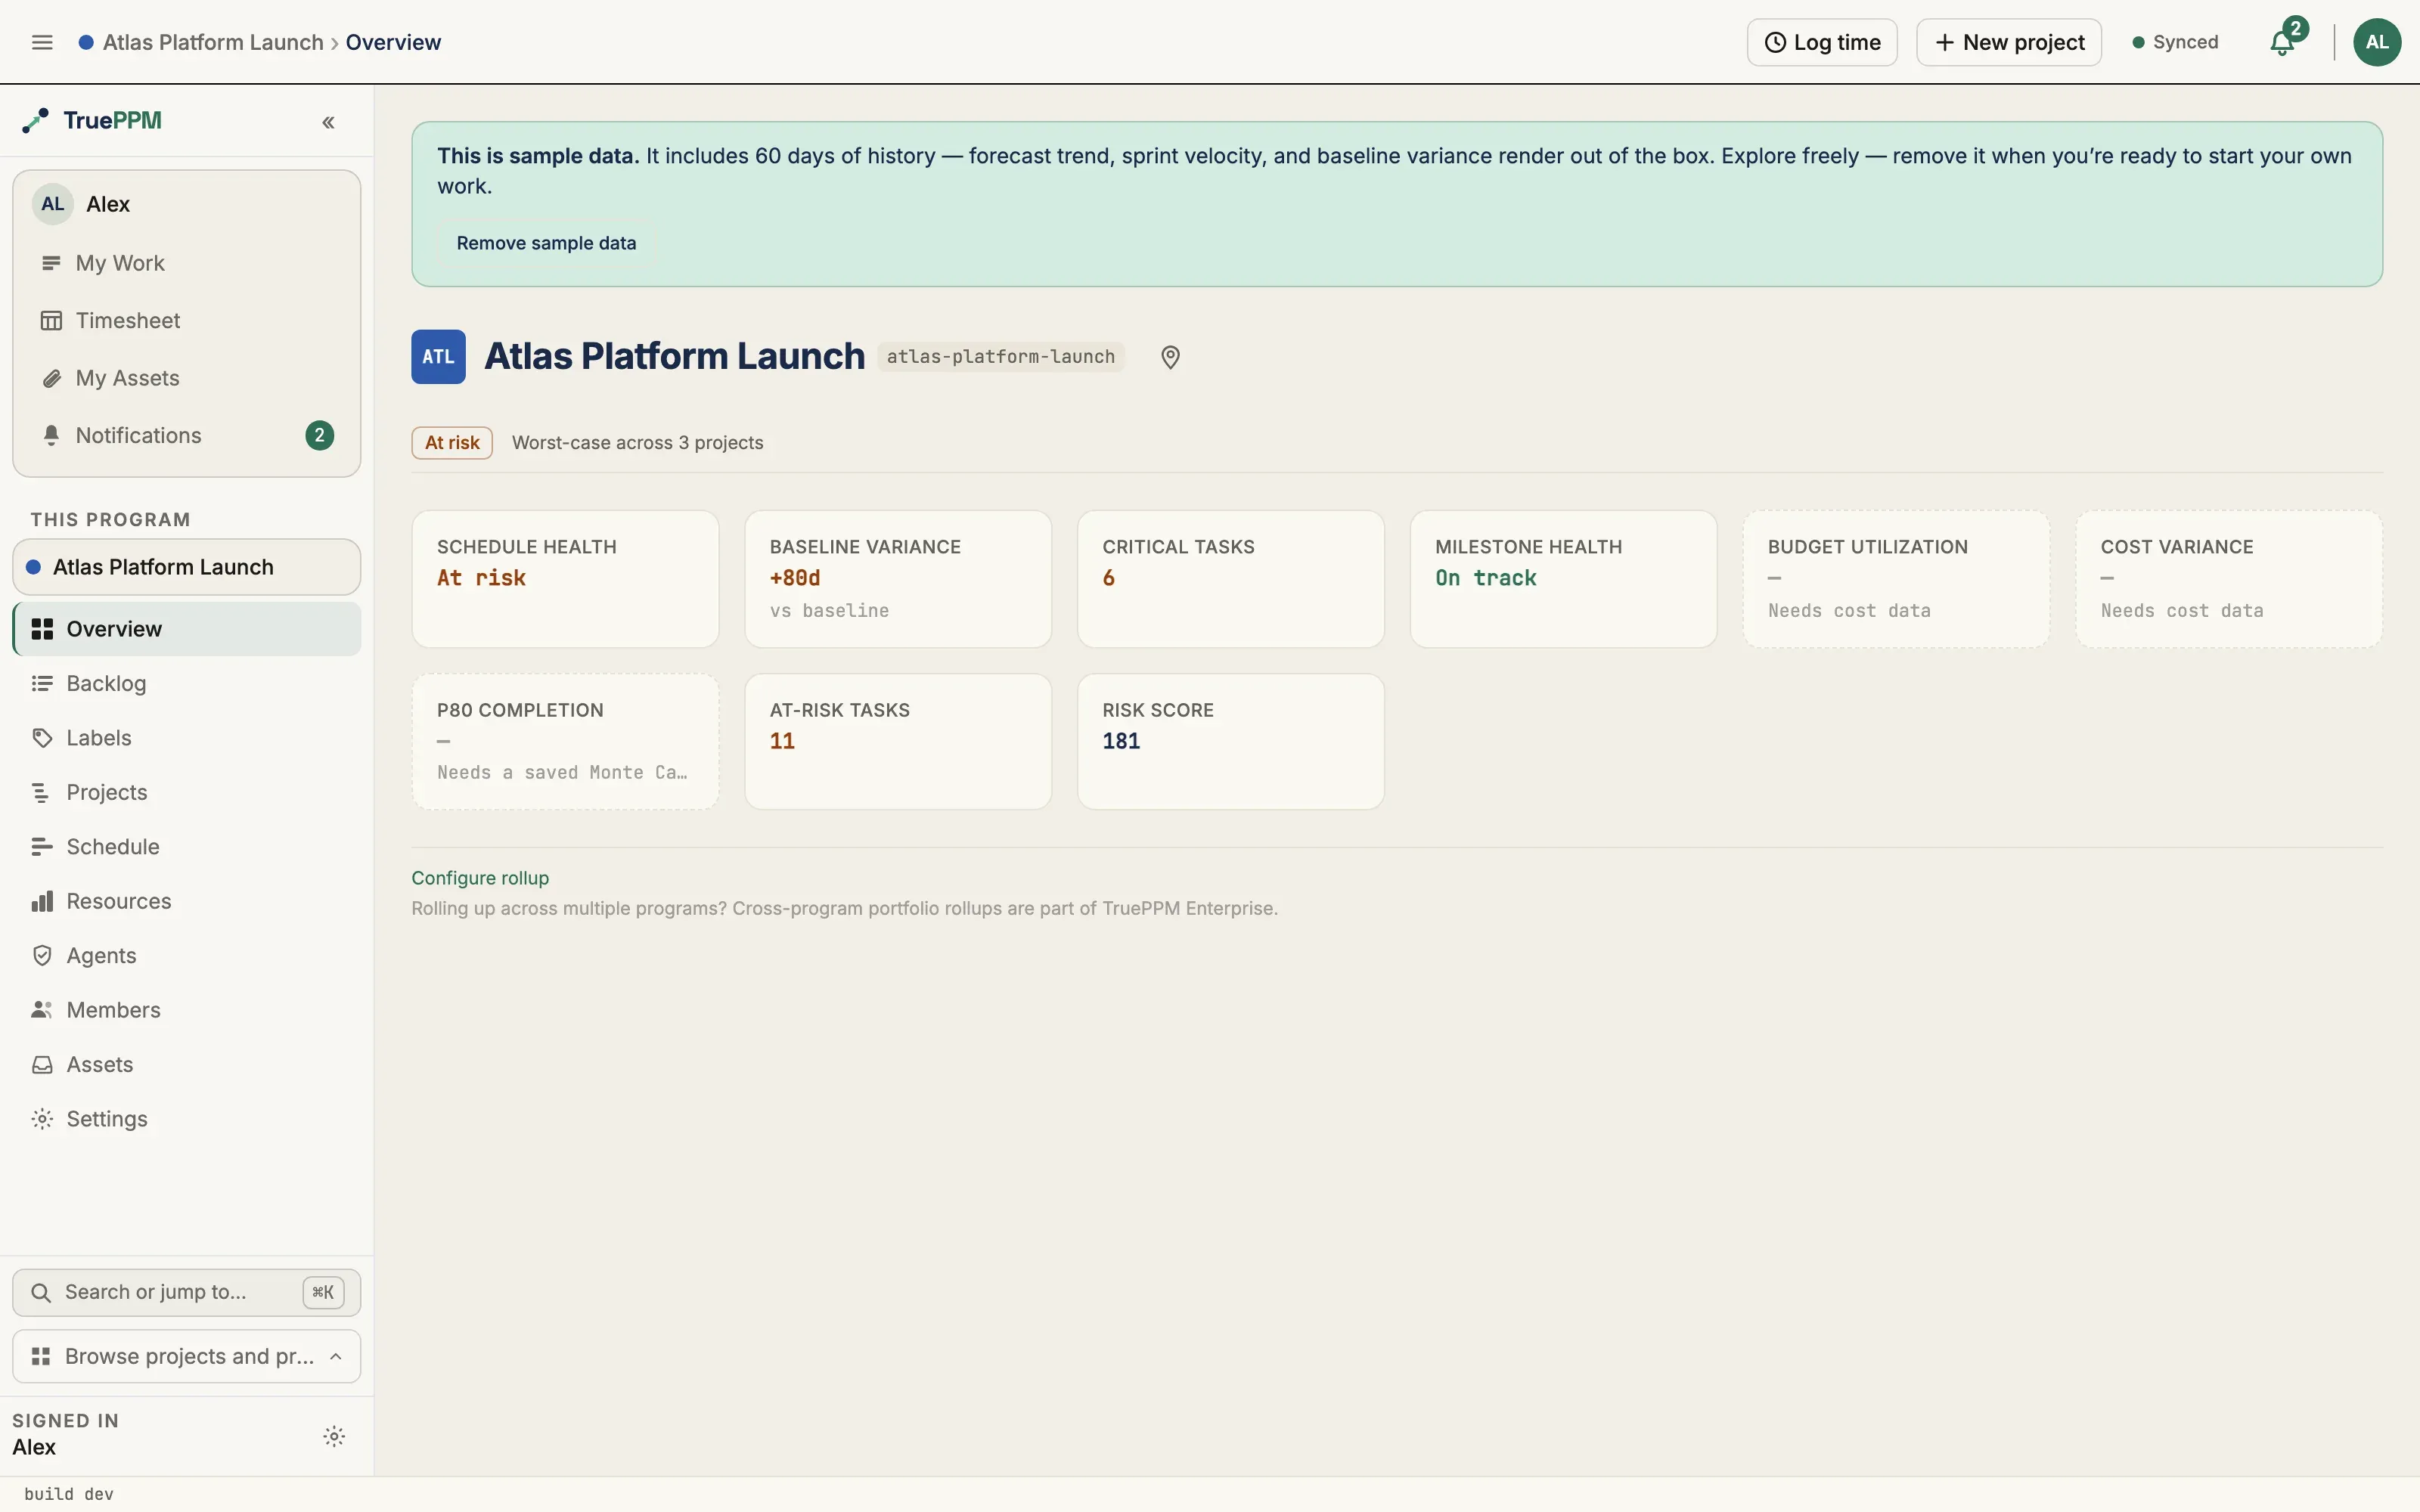Open My Work

(187, 263)
